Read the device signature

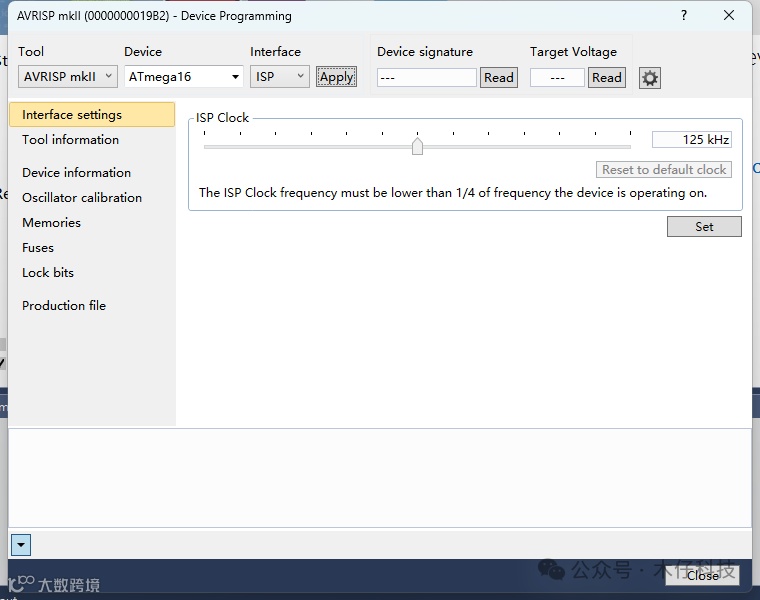(499, 78)
